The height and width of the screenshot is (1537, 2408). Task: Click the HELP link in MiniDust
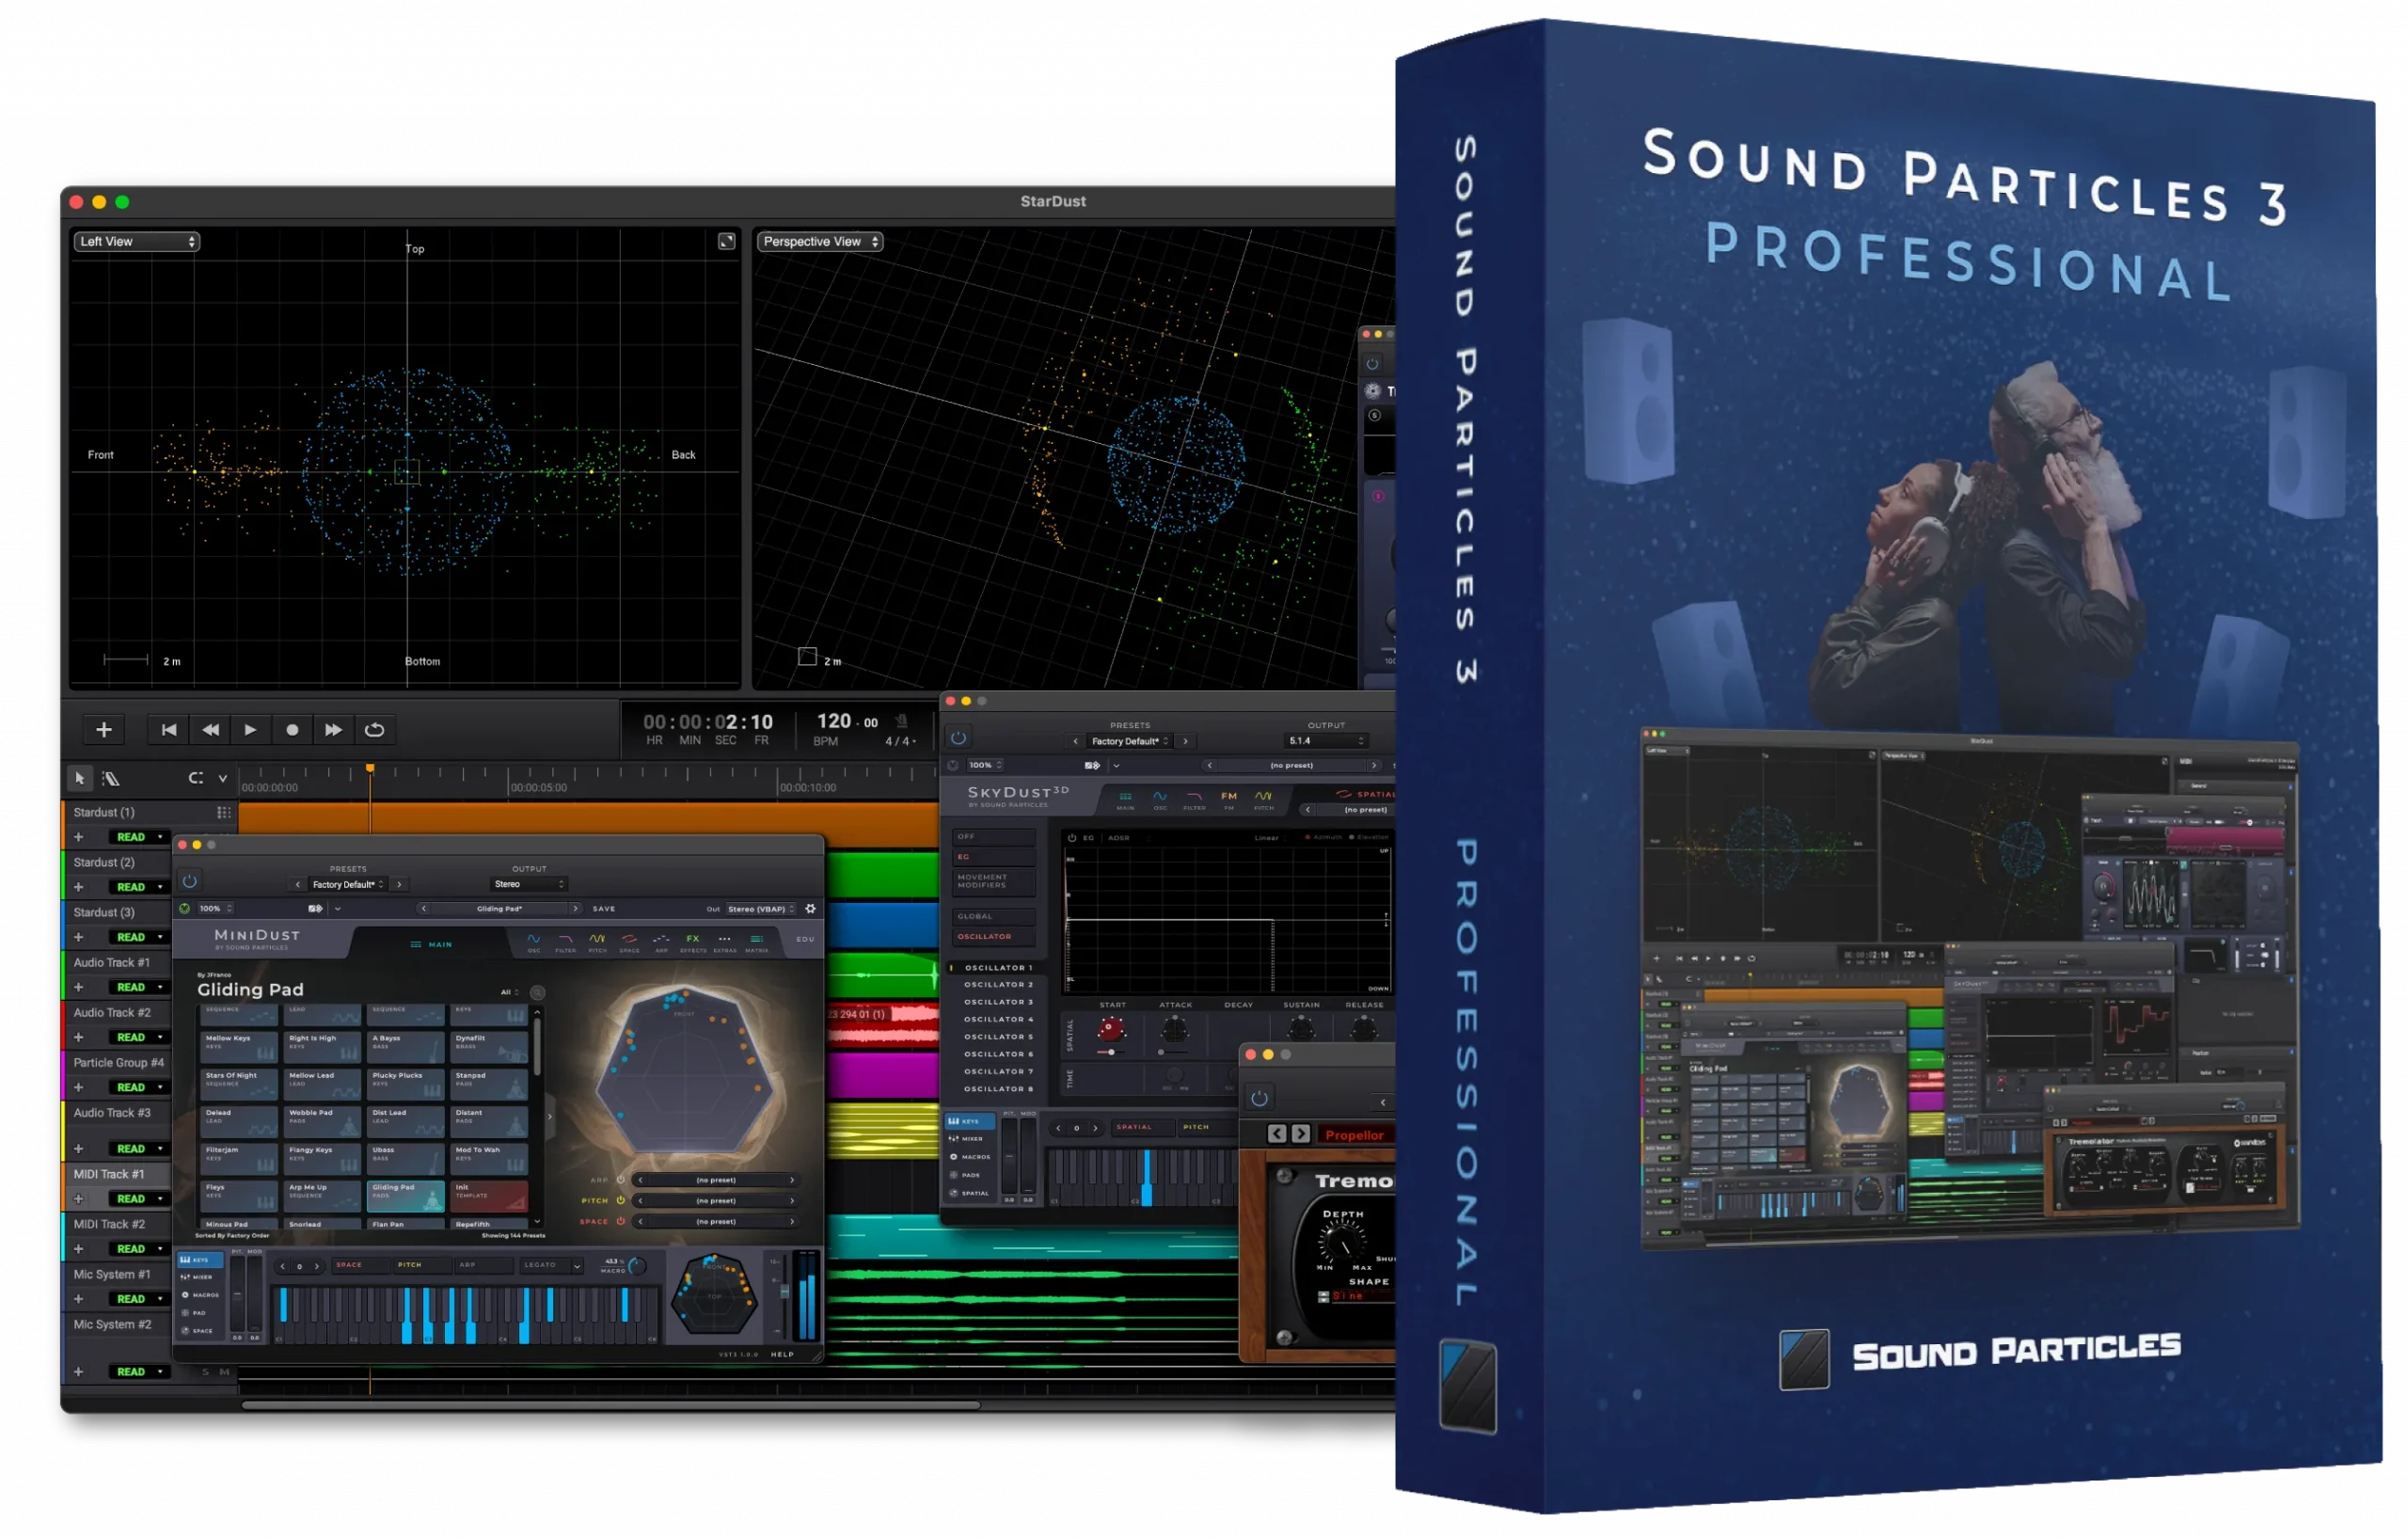tap(782, 1354)
